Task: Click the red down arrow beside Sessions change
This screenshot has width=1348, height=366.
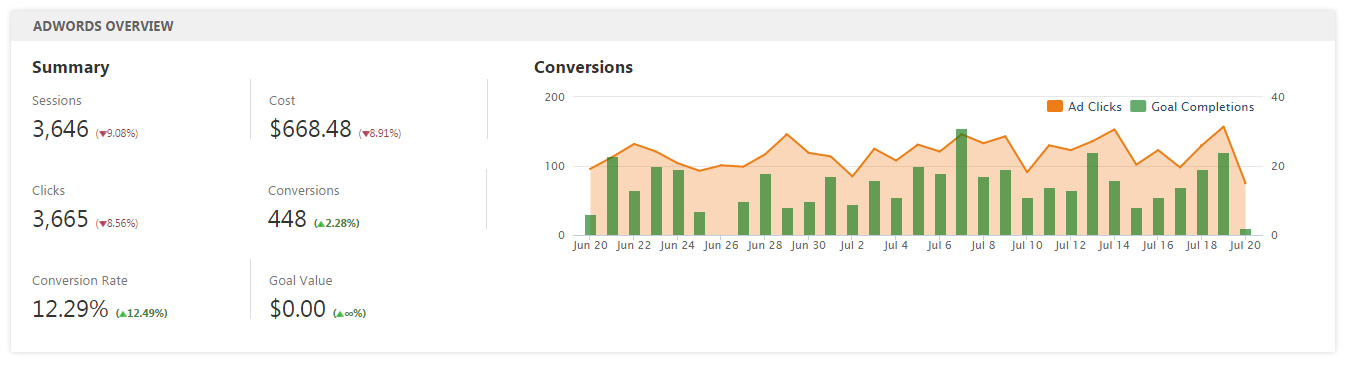Action: point(101,133)
